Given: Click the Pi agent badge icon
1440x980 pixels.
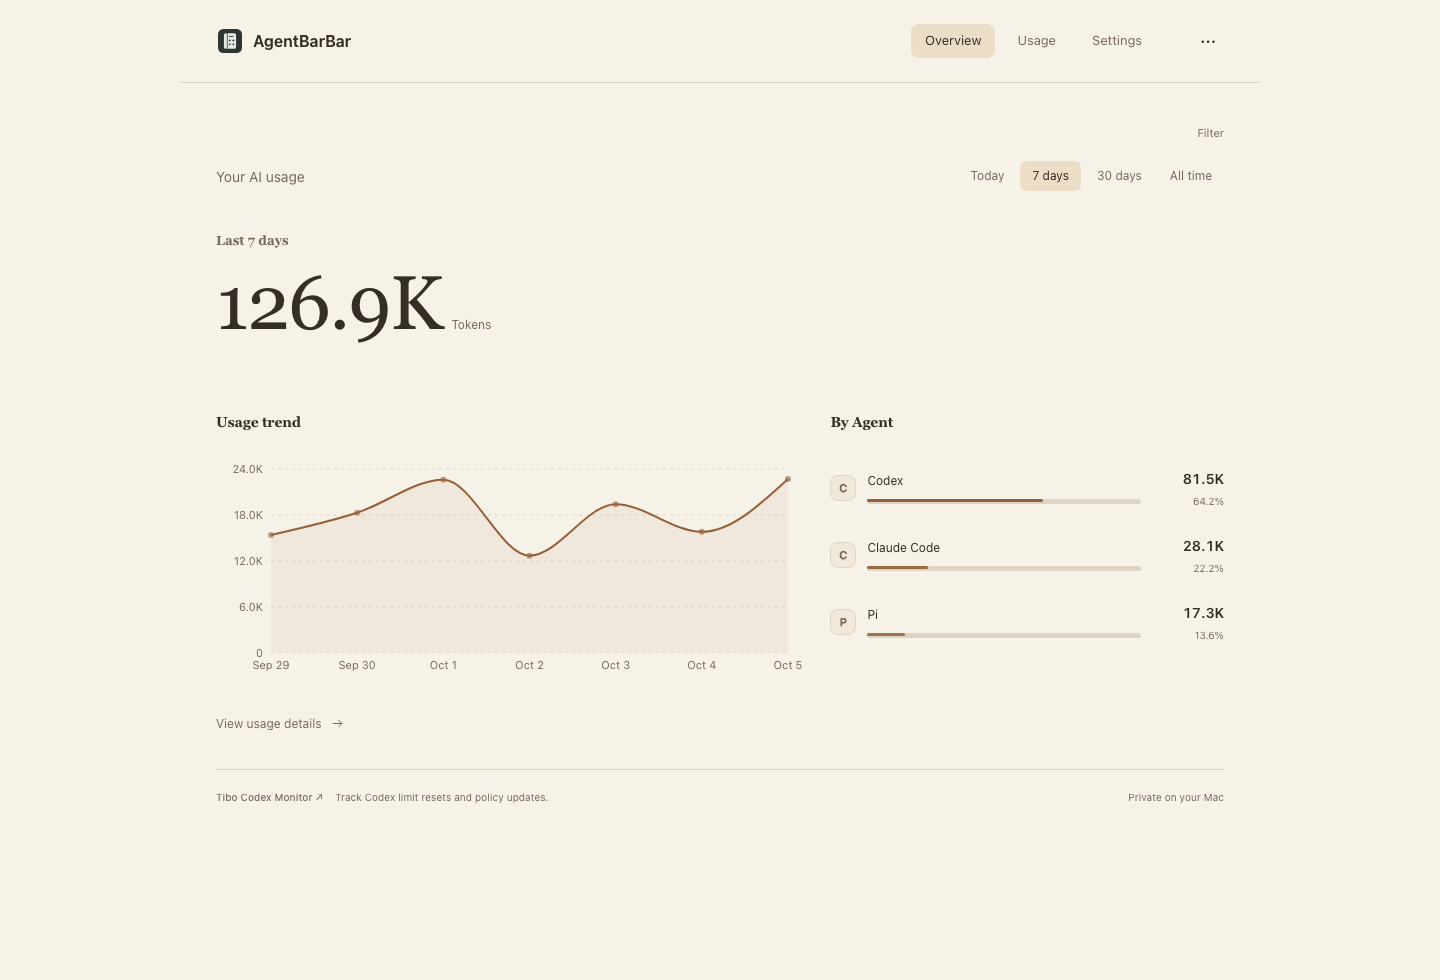Looking at the screenshot, I should (x=843, y=622).
